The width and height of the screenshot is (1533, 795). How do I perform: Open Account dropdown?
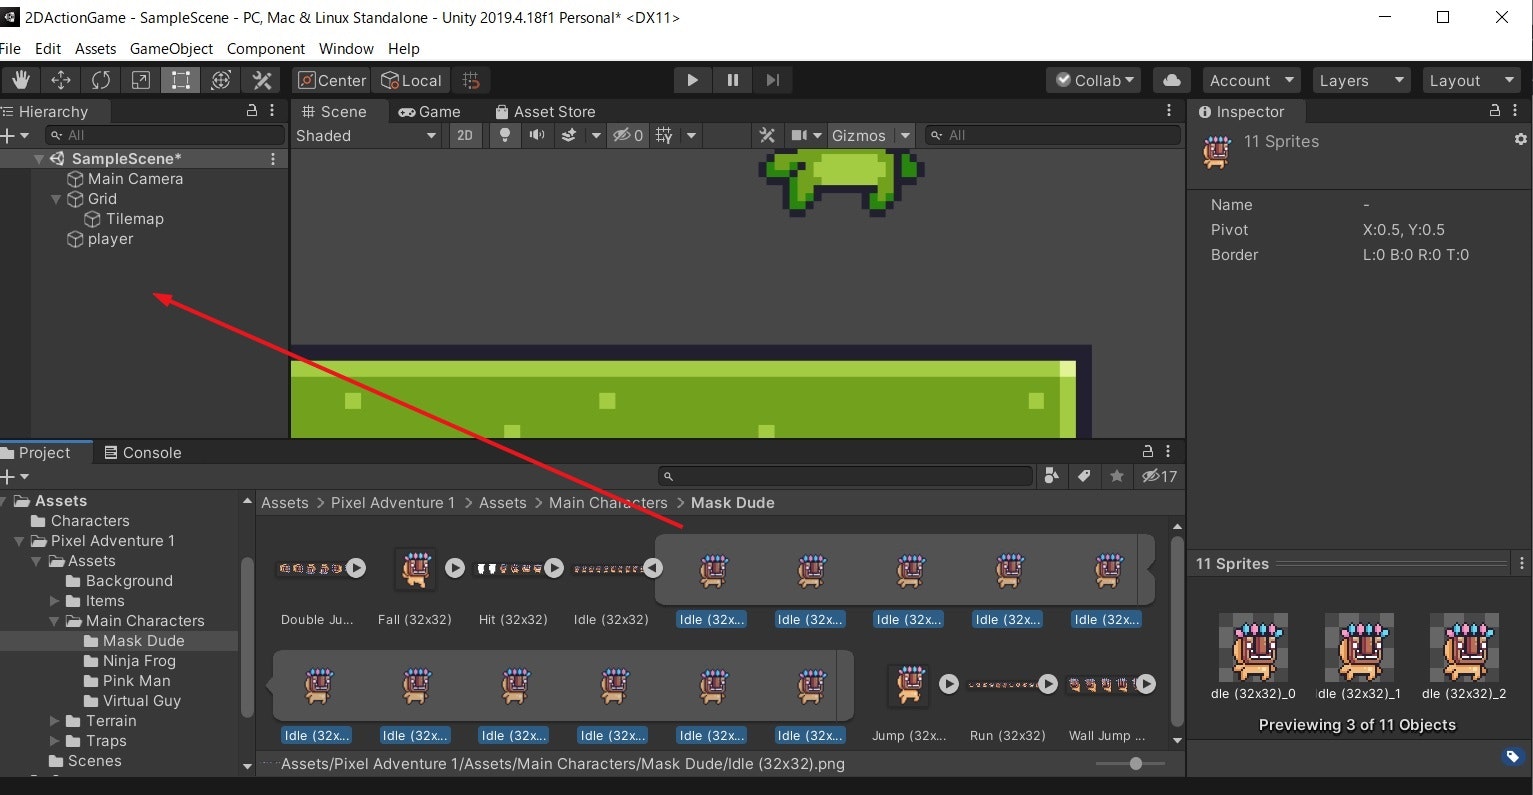[1252, 80]
